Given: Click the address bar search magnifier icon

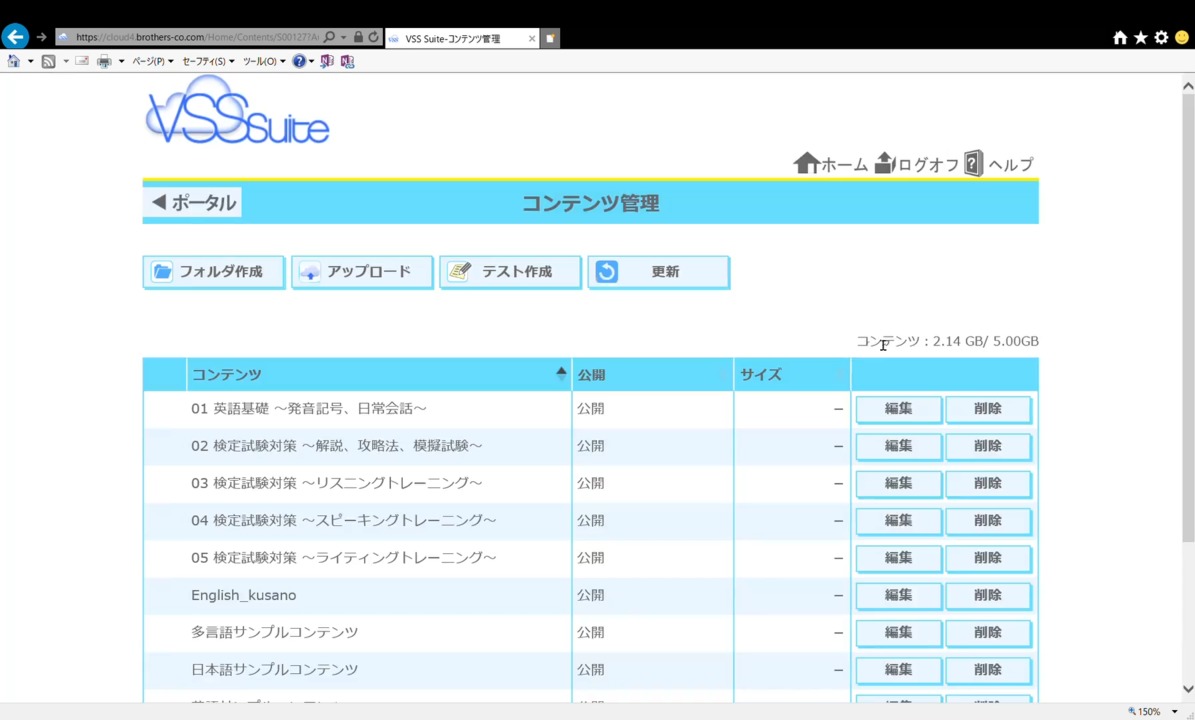Looking at the screenshot, I should pos(329,37).
